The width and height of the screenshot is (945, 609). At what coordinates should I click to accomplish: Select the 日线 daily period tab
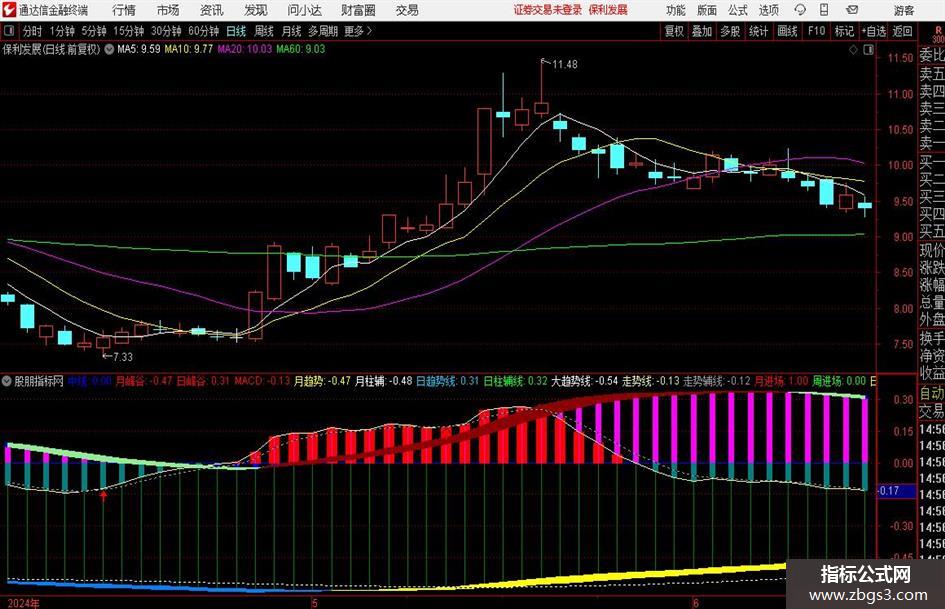tap(236, 31)
